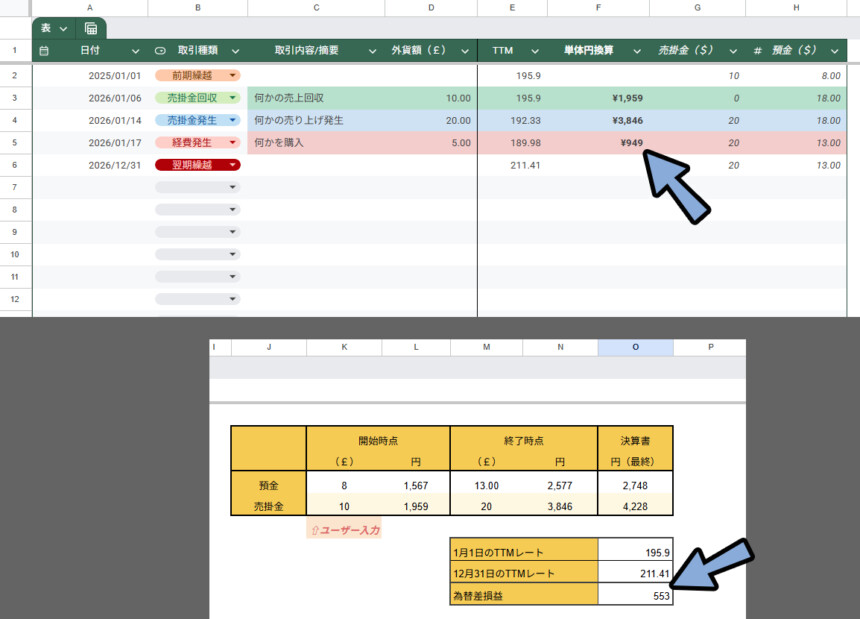Screen dimensions: 860x619
Task: Select column O header in lower sheet
Action: tap(635, 347)
